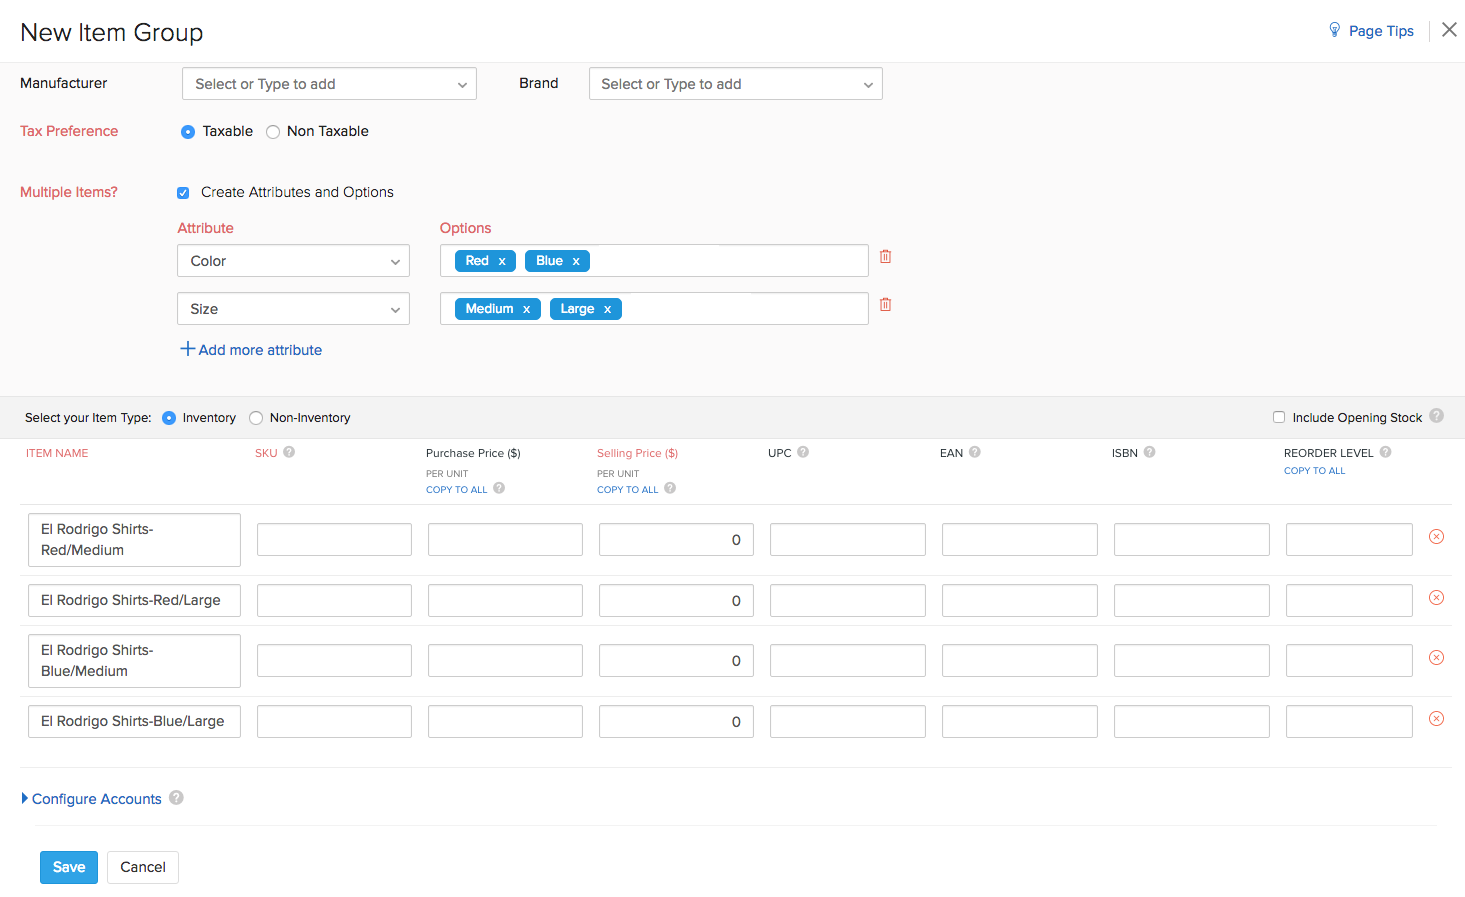Uncheck Create Attributes and Options
Image resolution: width=1465 pixels, height=897 pixels.
183,192
